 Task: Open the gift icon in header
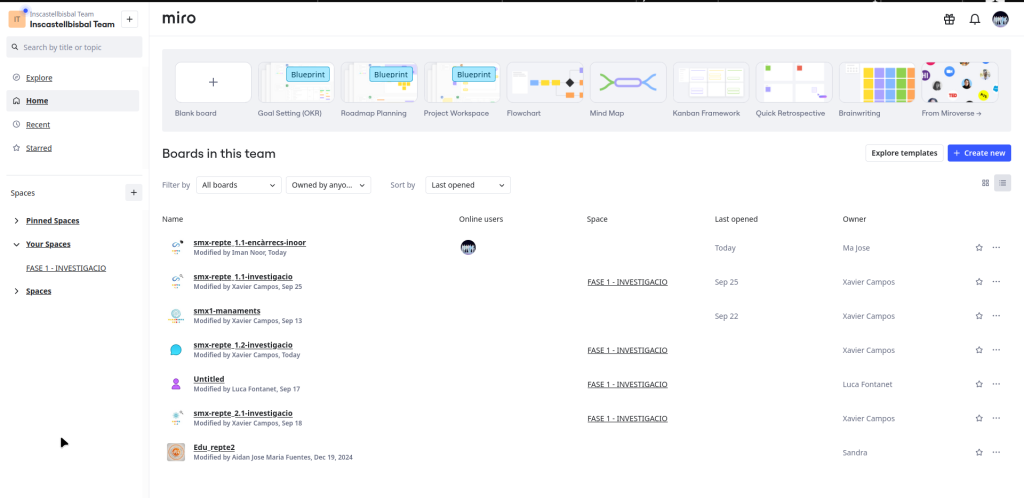coord(949,19)
